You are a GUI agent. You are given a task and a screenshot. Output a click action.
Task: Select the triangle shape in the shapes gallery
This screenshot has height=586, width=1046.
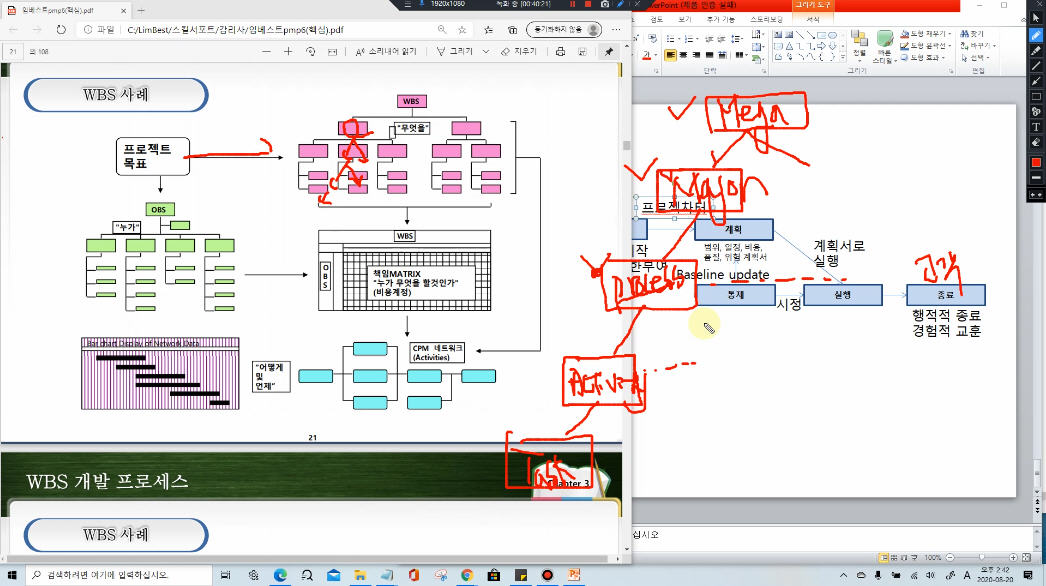click(789, 46)
